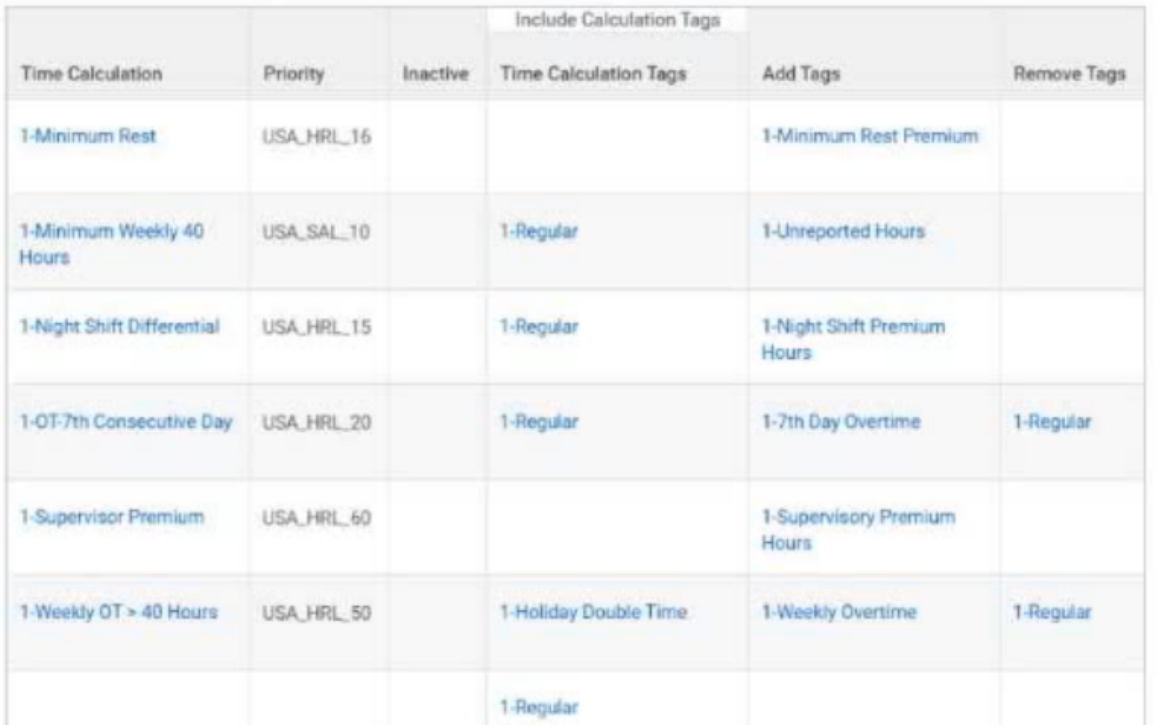Open 1-Night Shift Premium Hours tag
The image size is (1158, 725).
point(853,340)
